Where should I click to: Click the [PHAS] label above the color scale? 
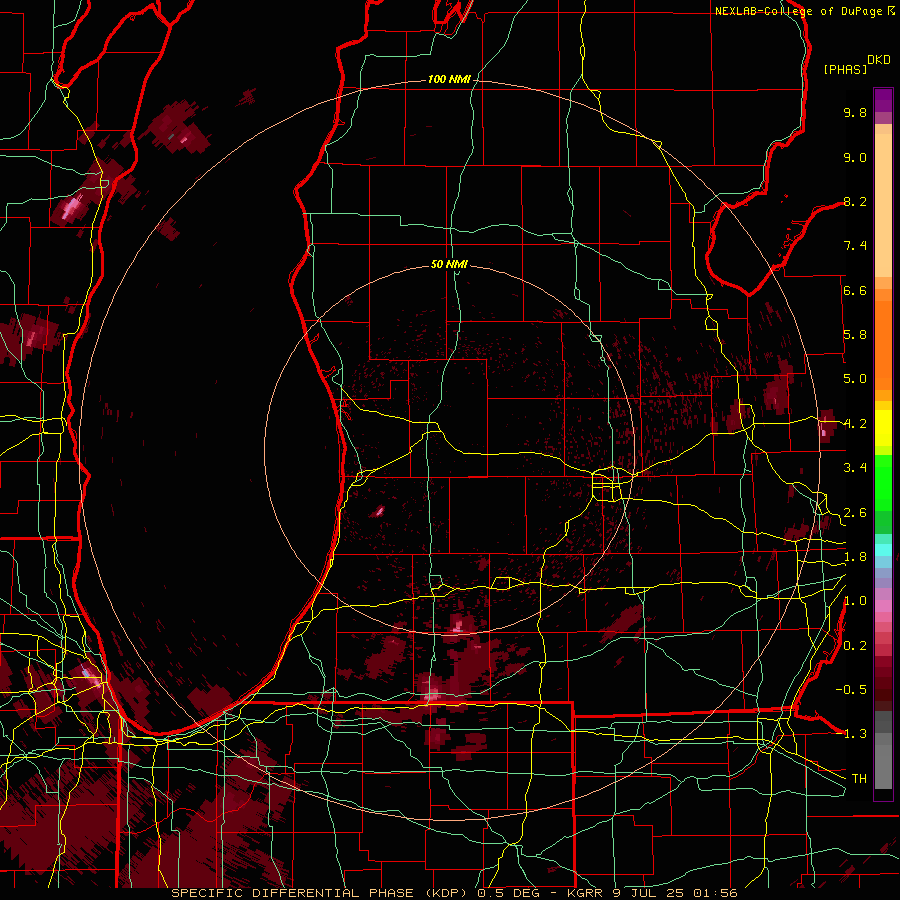[845, 69]
